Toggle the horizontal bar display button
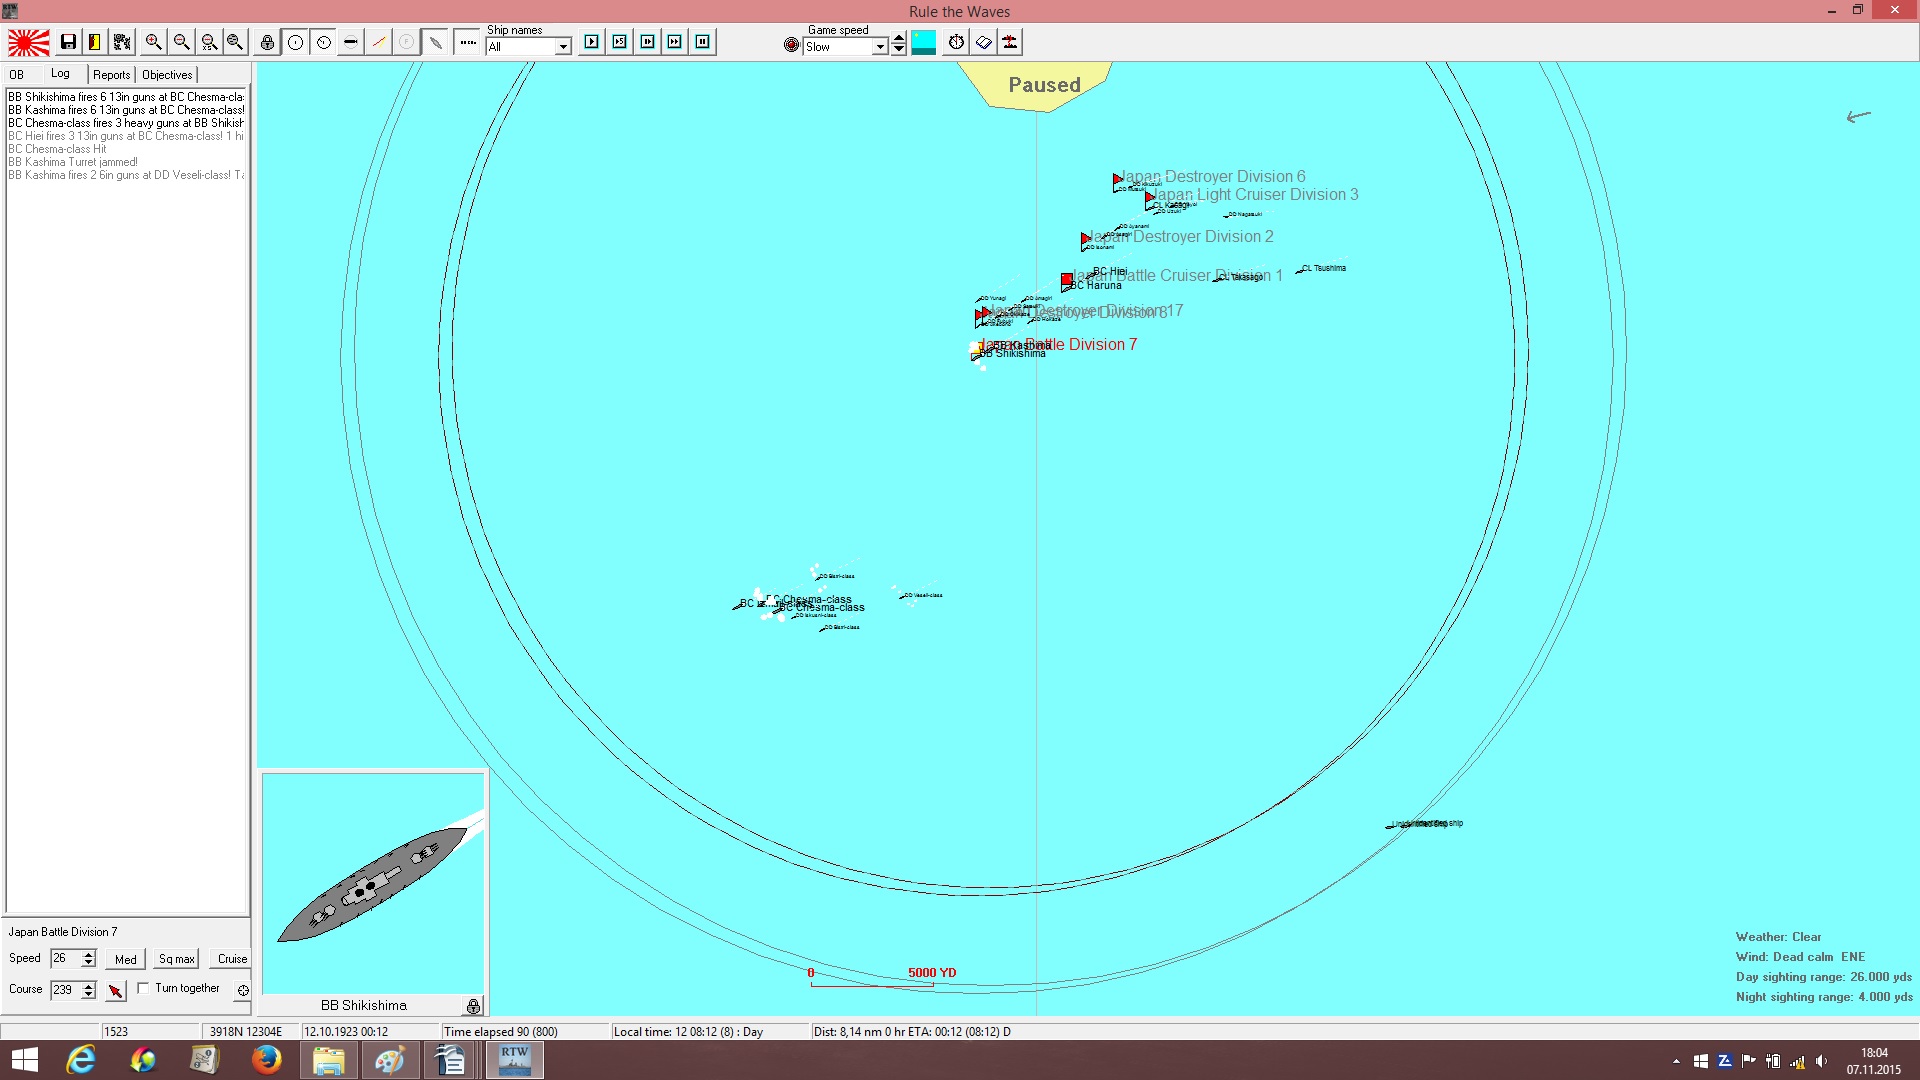Viewport: 1920px width, 1080px height. pyautogui.click(x=351, y=42)
